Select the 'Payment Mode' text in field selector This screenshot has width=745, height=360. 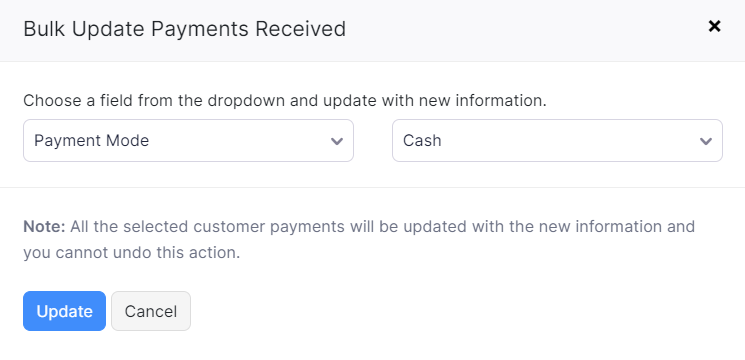coord(91,141)
